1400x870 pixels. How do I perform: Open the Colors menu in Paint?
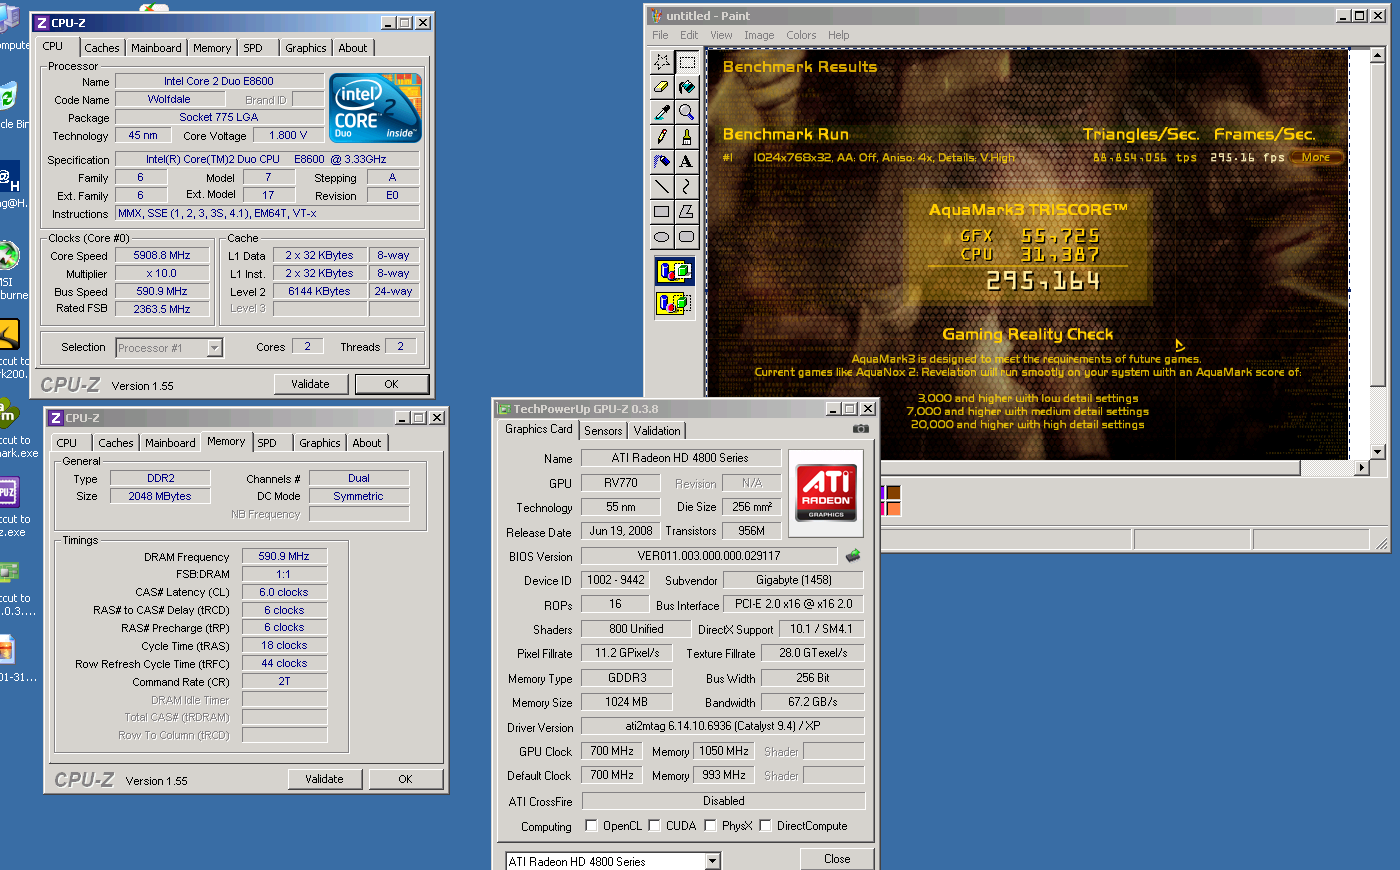click(x=801, y=35)
